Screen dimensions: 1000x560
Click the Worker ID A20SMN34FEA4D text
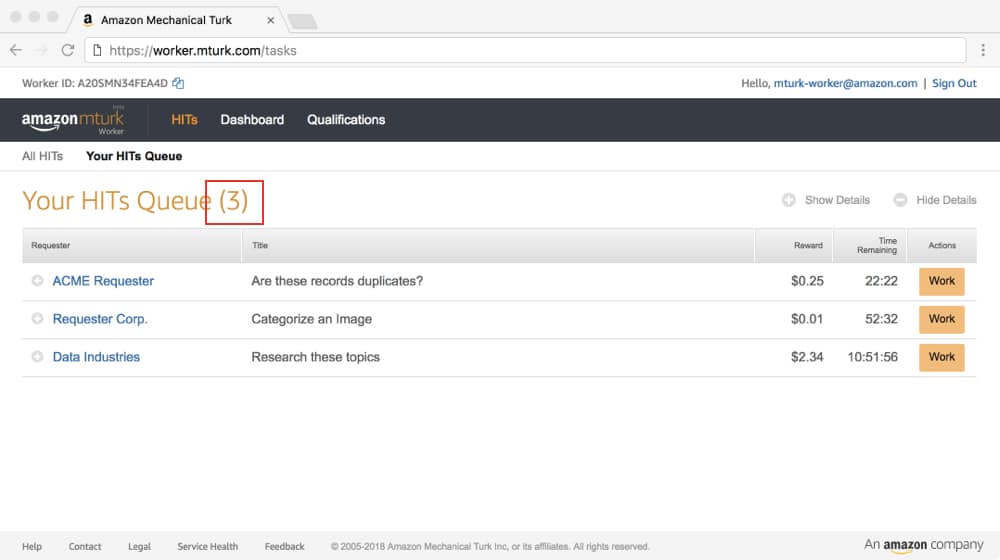94,84
